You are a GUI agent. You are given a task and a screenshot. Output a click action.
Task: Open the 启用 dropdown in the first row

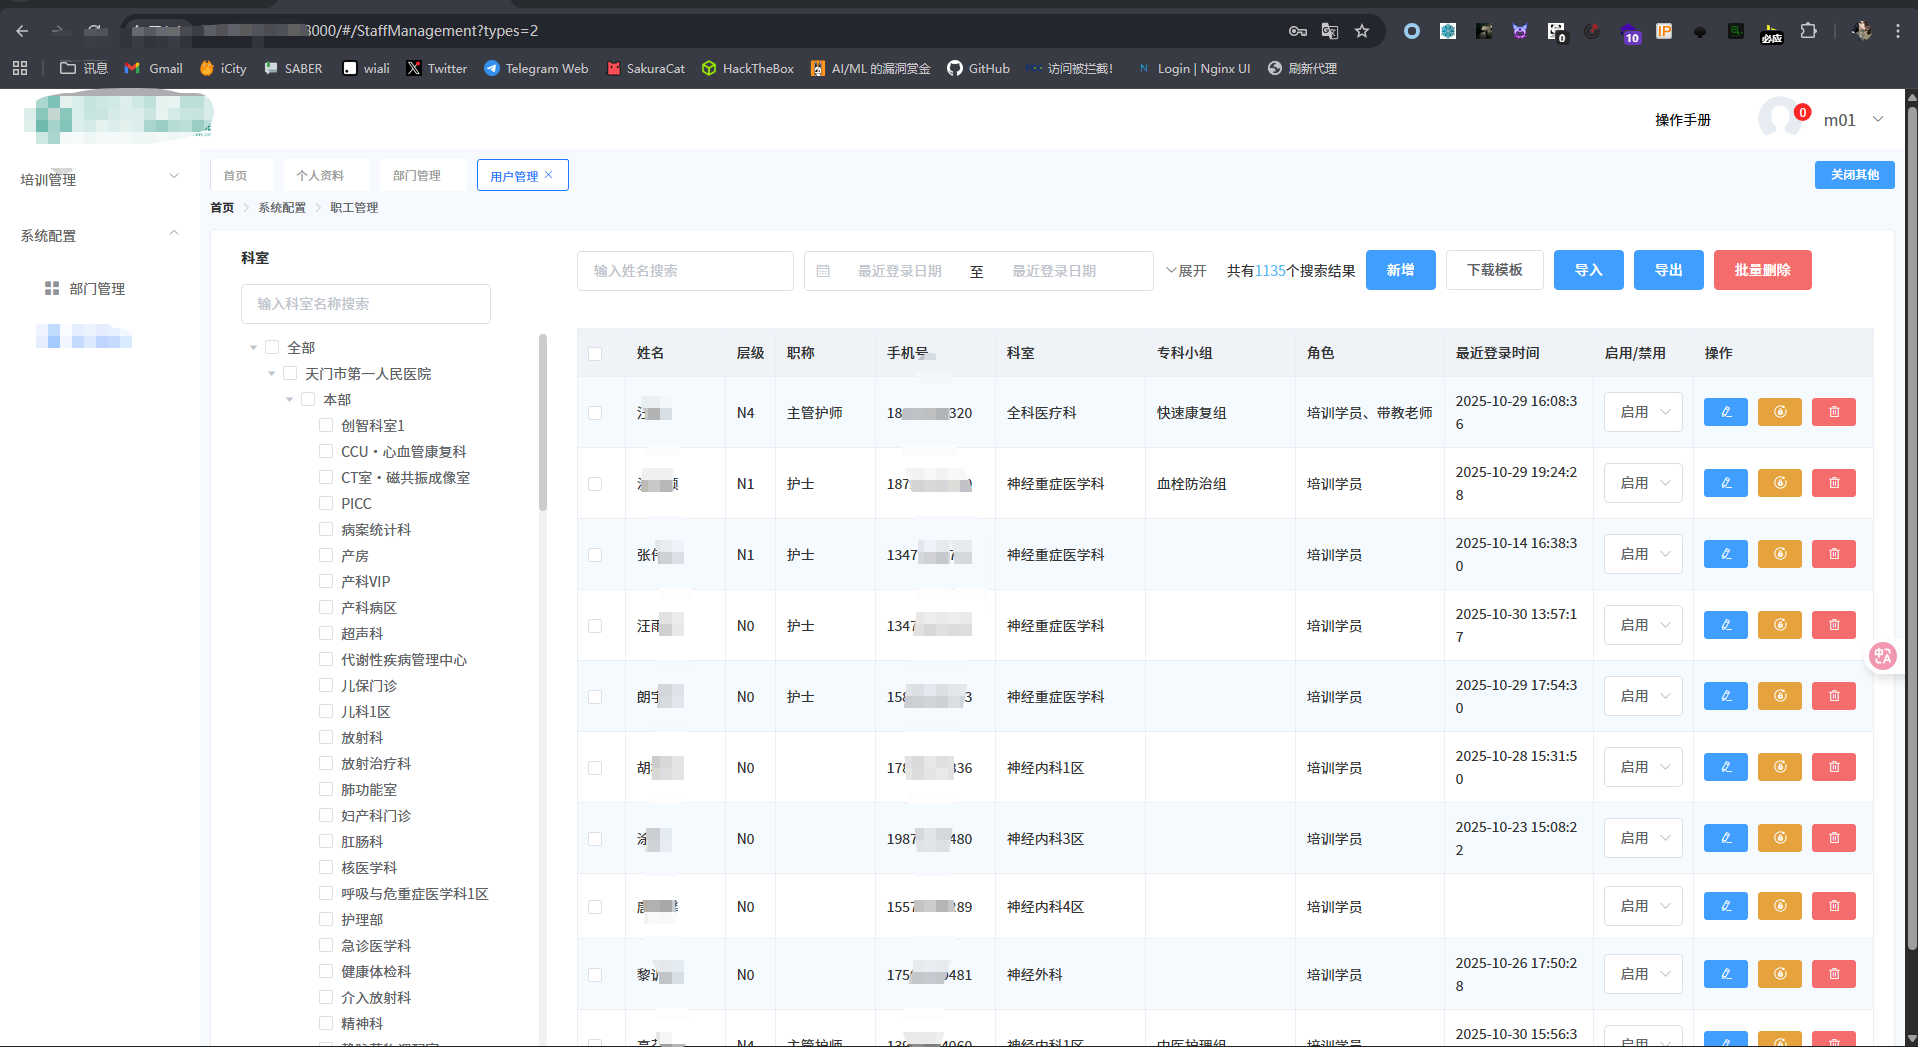tap(1643, 412)
